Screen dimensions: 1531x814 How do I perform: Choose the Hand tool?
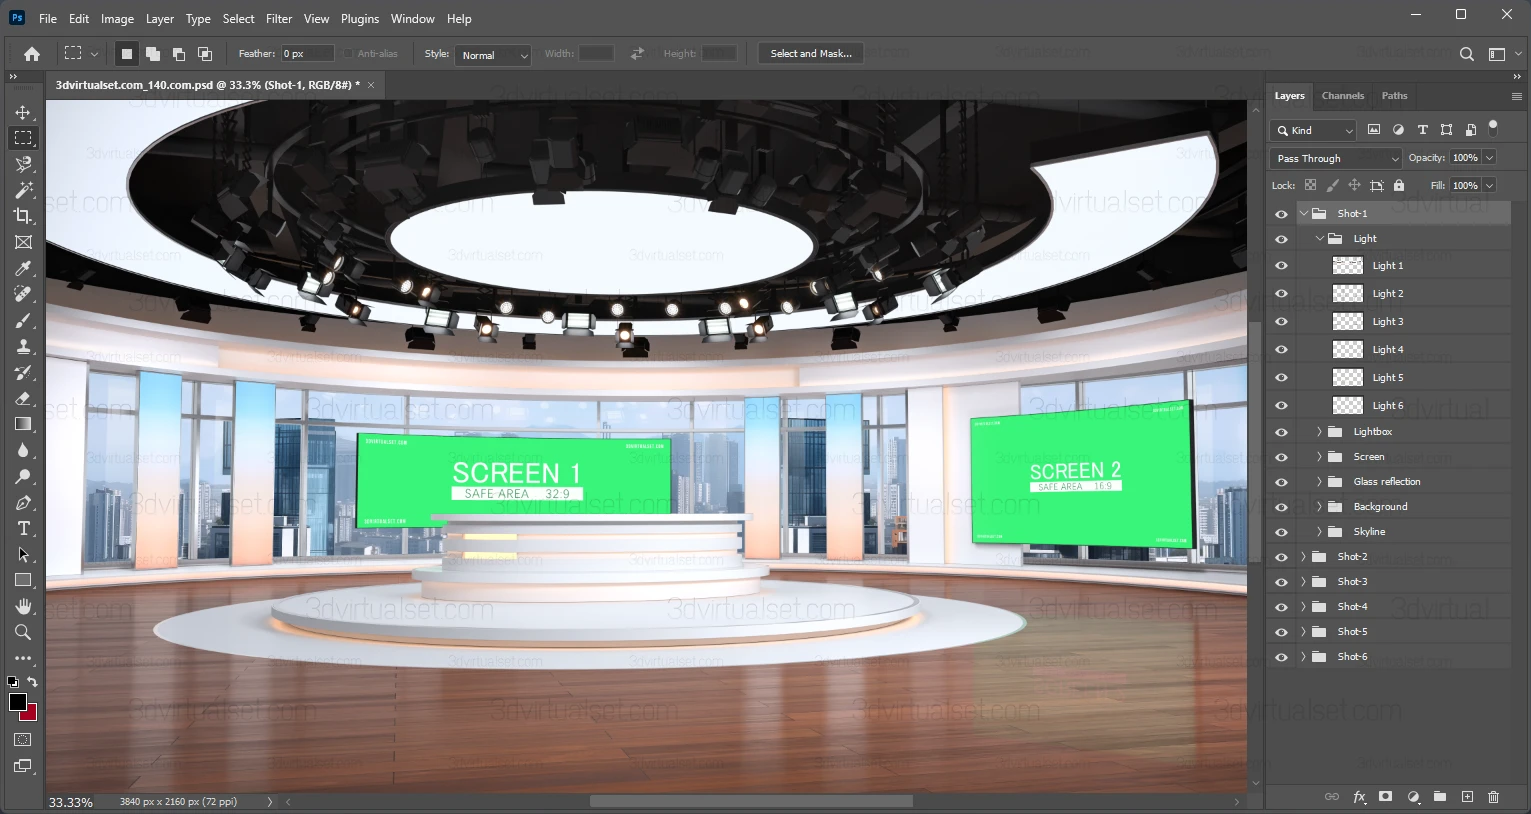(23, 607)
